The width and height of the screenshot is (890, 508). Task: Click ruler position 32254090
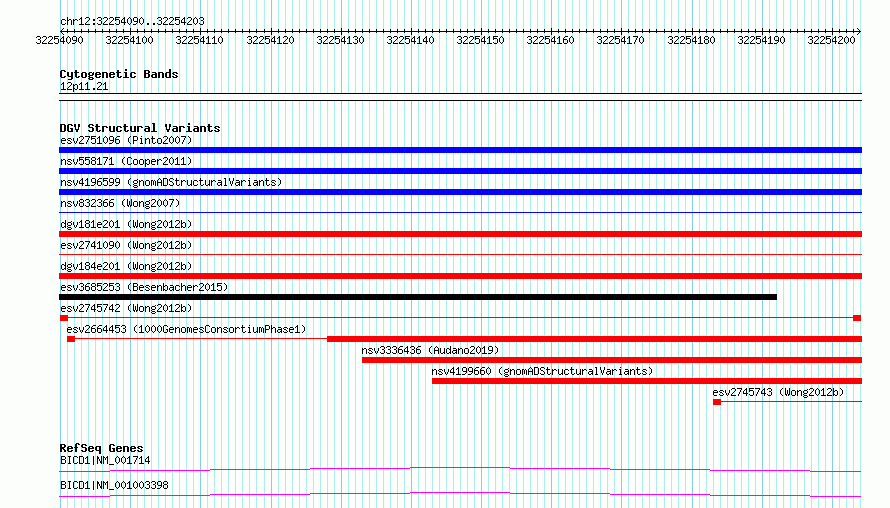[59, 40]
